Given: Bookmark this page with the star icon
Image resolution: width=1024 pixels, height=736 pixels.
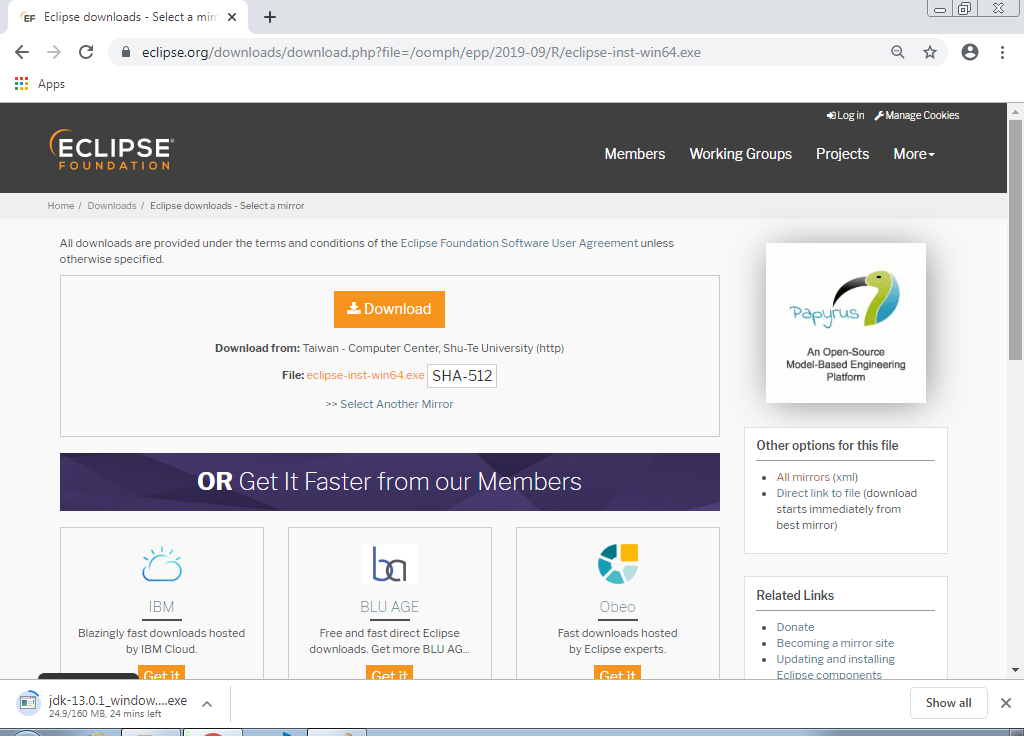Looking at the screenshot, I should pyautogui.click(x=930, y=52).
